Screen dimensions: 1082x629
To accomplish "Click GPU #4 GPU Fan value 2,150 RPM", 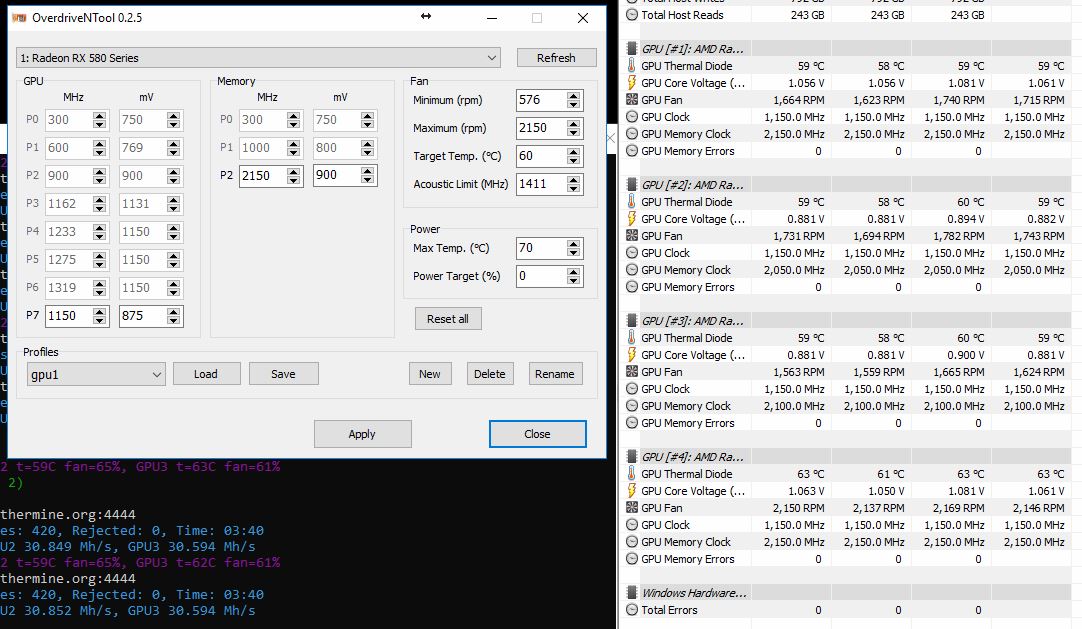I will click(x=798, y=508).
